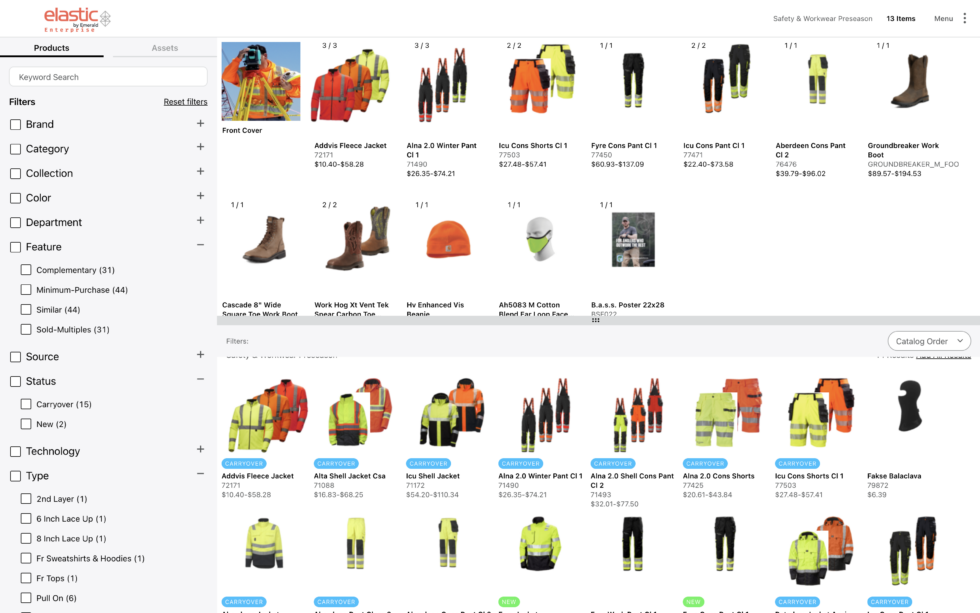980x613 pixels.
Task: Click the minus icon on the Type filter
Action: click(x=200, y=475)
